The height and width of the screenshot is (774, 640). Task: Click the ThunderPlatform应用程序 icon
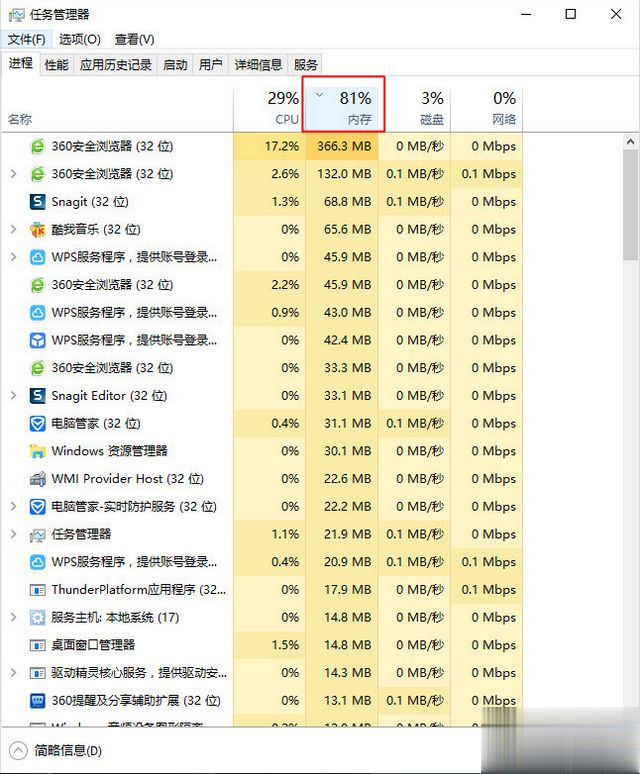(38, 589)
